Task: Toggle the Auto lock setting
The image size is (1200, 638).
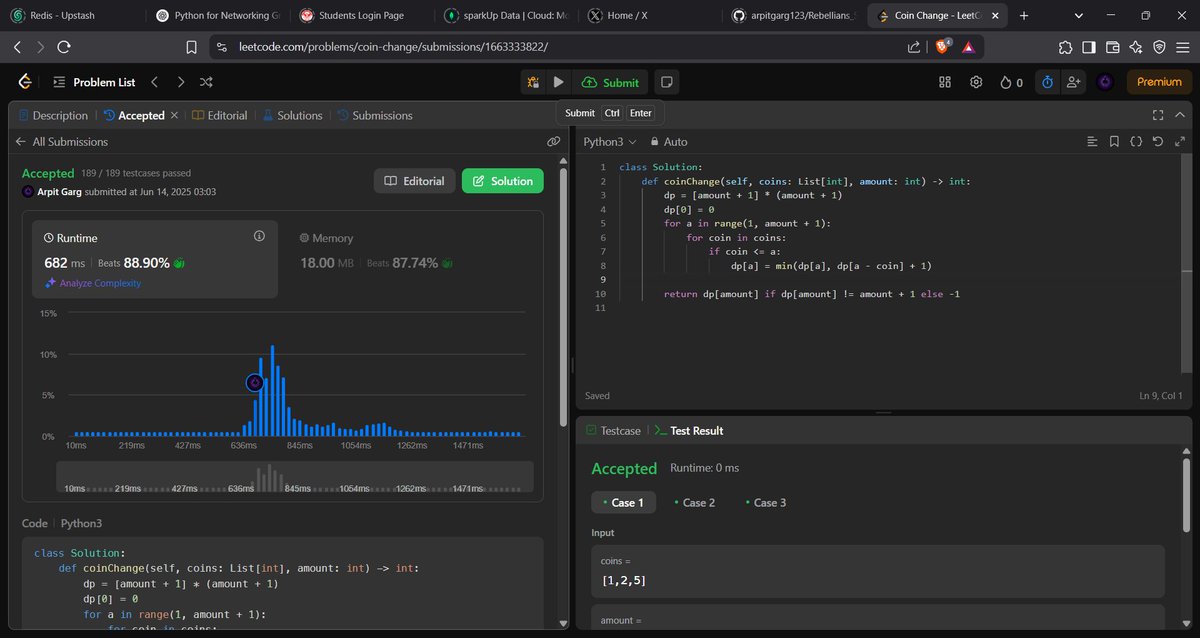Action: (669, 142)
